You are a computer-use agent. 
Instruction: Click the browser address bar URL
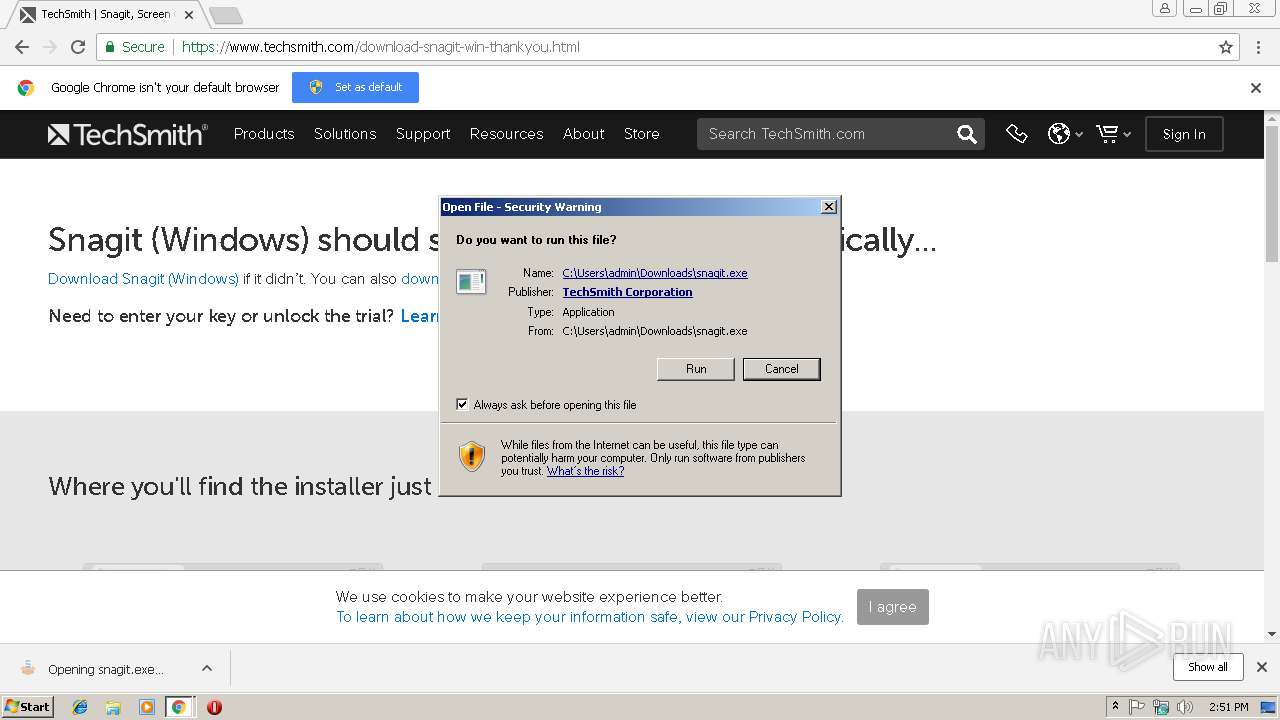(381, 47)
